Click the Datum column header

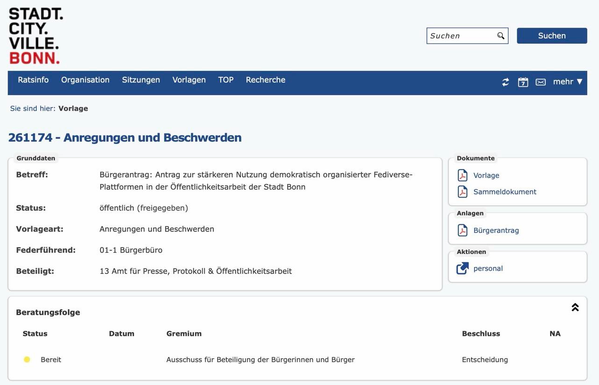(121, 333)
